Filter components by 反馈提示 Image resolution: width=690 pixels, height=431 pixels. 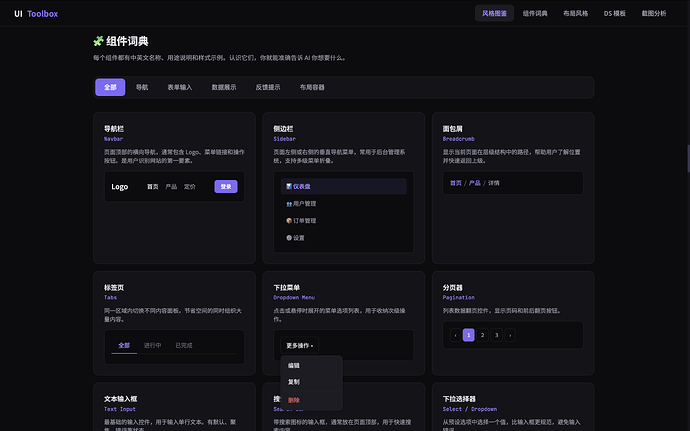[268, 87]
